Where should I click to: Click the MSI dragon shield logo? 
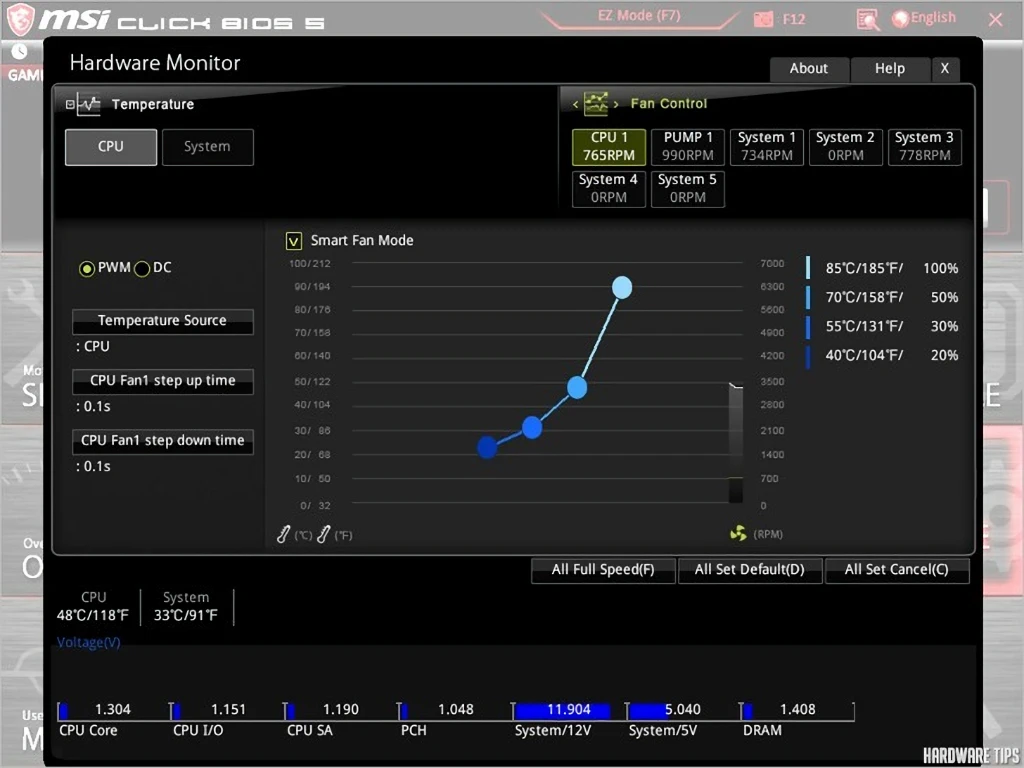[x=20, y=19]
